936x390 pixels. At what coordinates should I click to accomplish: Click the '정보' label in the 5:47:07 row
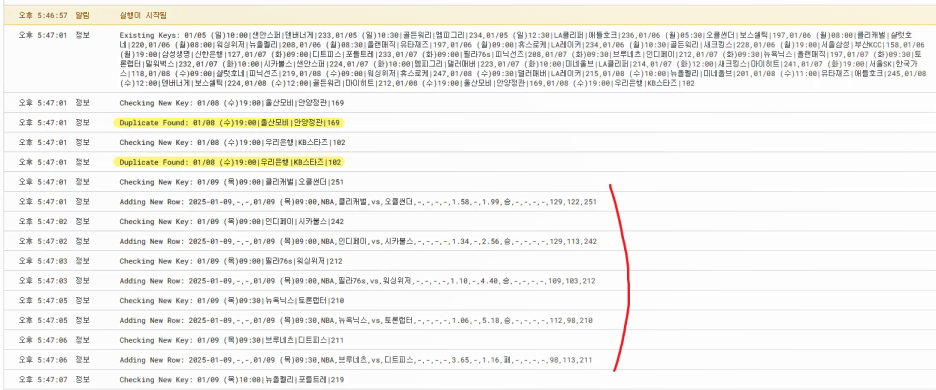click(x=82, y=380)
